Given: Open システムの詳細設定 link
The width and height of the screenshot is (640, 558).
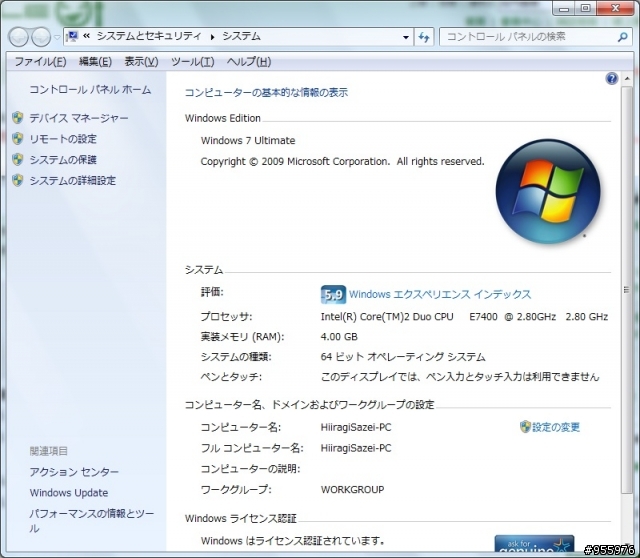Looking at the screenshot, I should (73, 180).
